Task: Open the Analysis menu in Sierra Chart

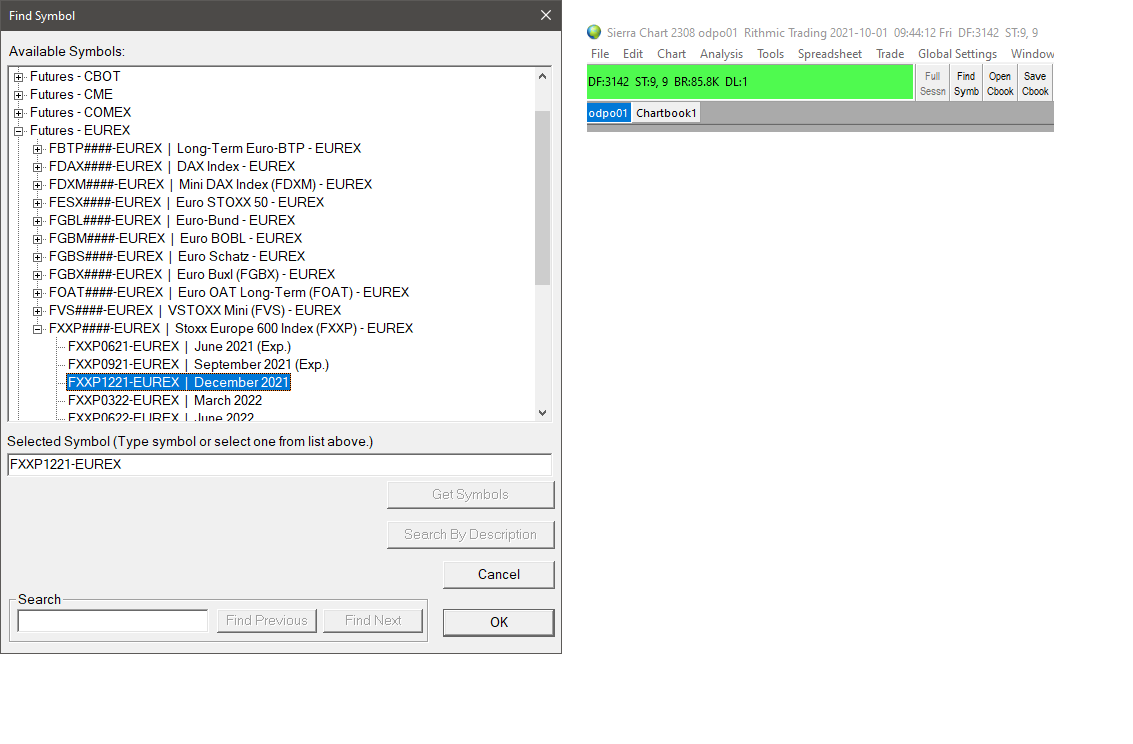Action: pos(721,54)
